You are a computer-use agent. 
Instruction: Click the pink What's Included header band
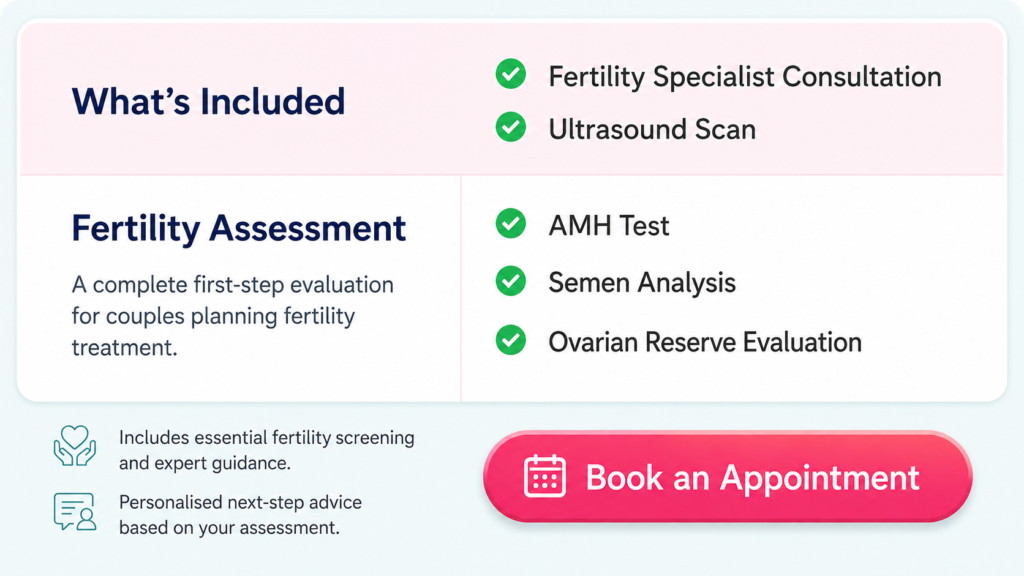512,99
